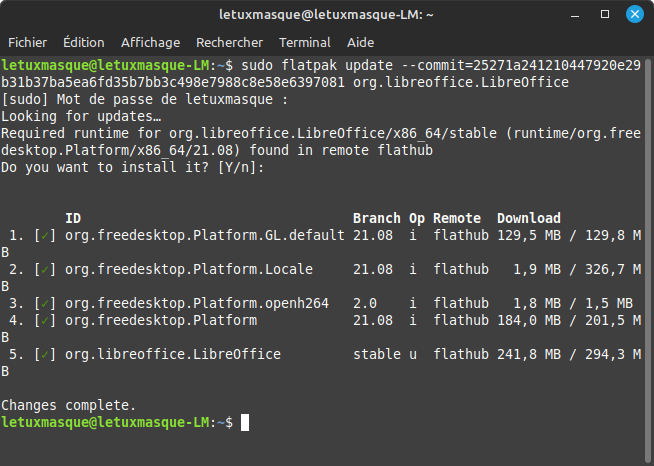Click the terminal vertical scrollbar
654x466 pixels.
click(x=648, y=261)
